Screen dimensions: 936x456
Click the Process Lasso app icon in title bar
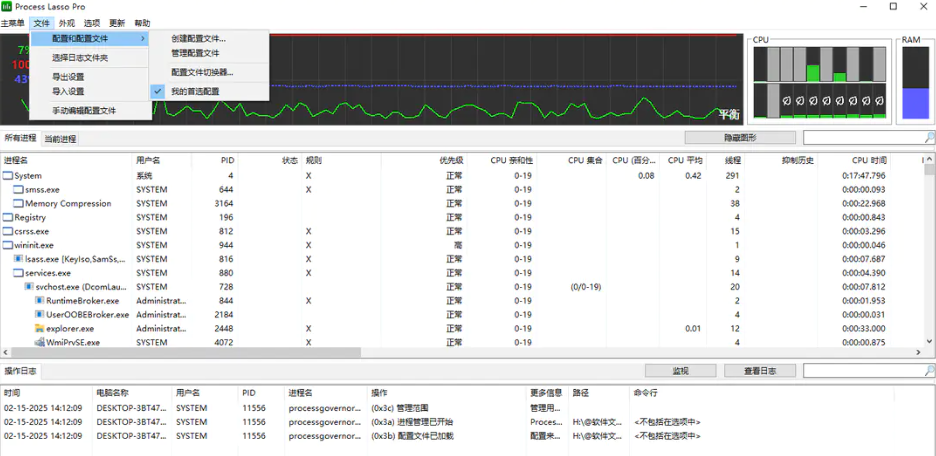click(x=7, y=7)
